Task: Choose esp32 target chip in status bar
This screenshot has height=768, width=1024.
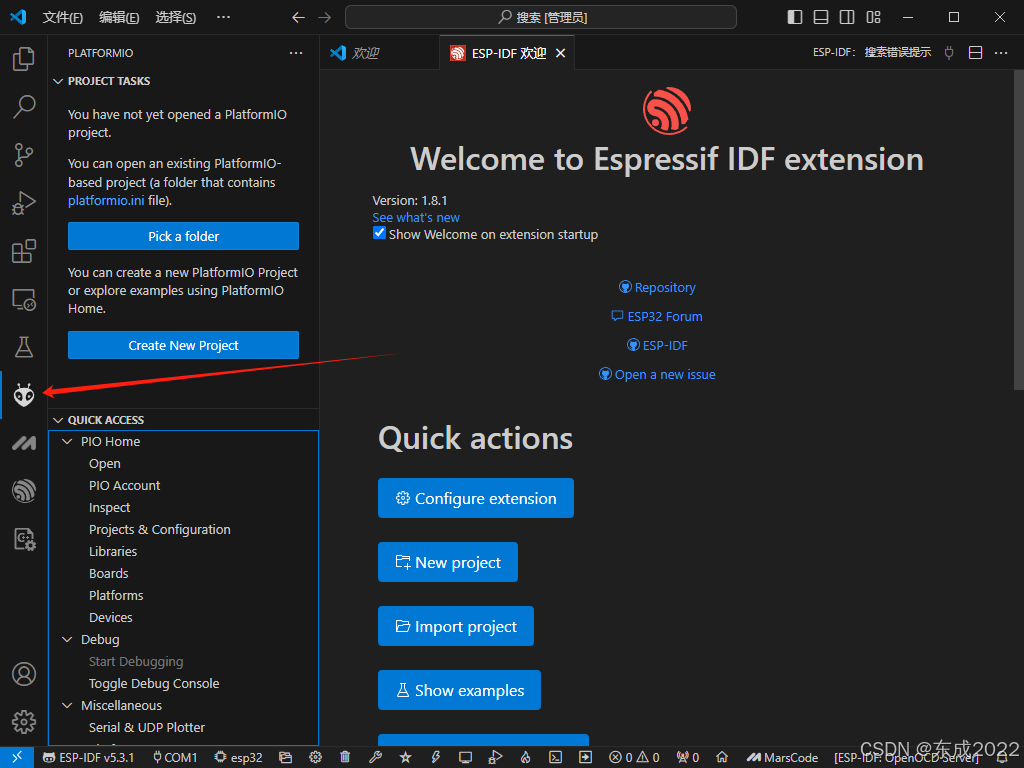Action: tap(238, 758)
